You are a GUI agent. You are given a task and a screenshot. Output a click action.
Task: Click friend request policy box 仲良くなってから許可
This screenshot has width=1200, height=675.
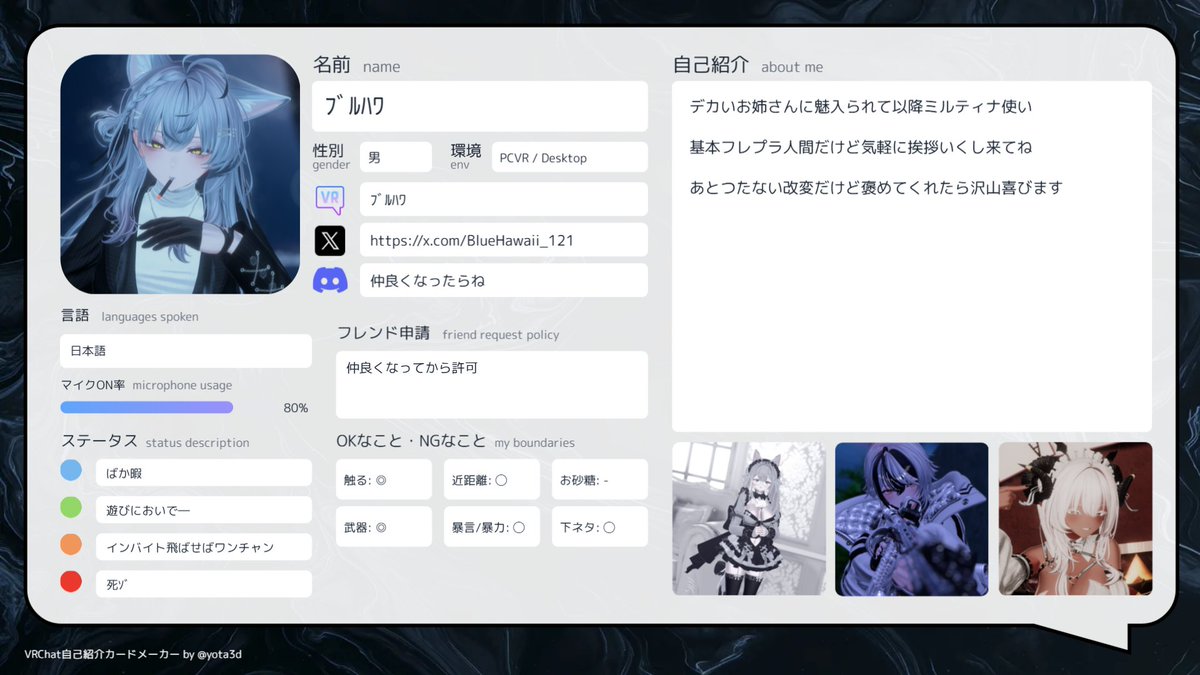click(492, 384)
